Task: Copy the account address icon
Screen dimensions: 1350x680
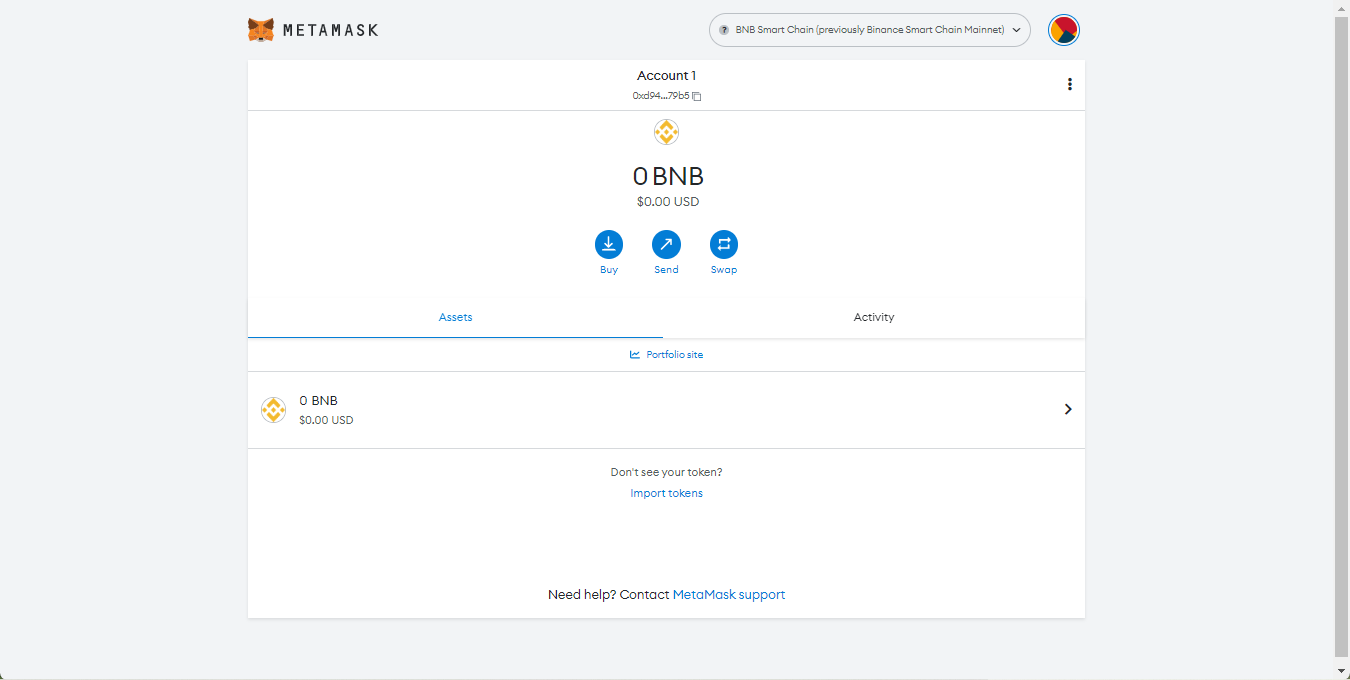Action: pyautogui.click(x=697, y=97)
